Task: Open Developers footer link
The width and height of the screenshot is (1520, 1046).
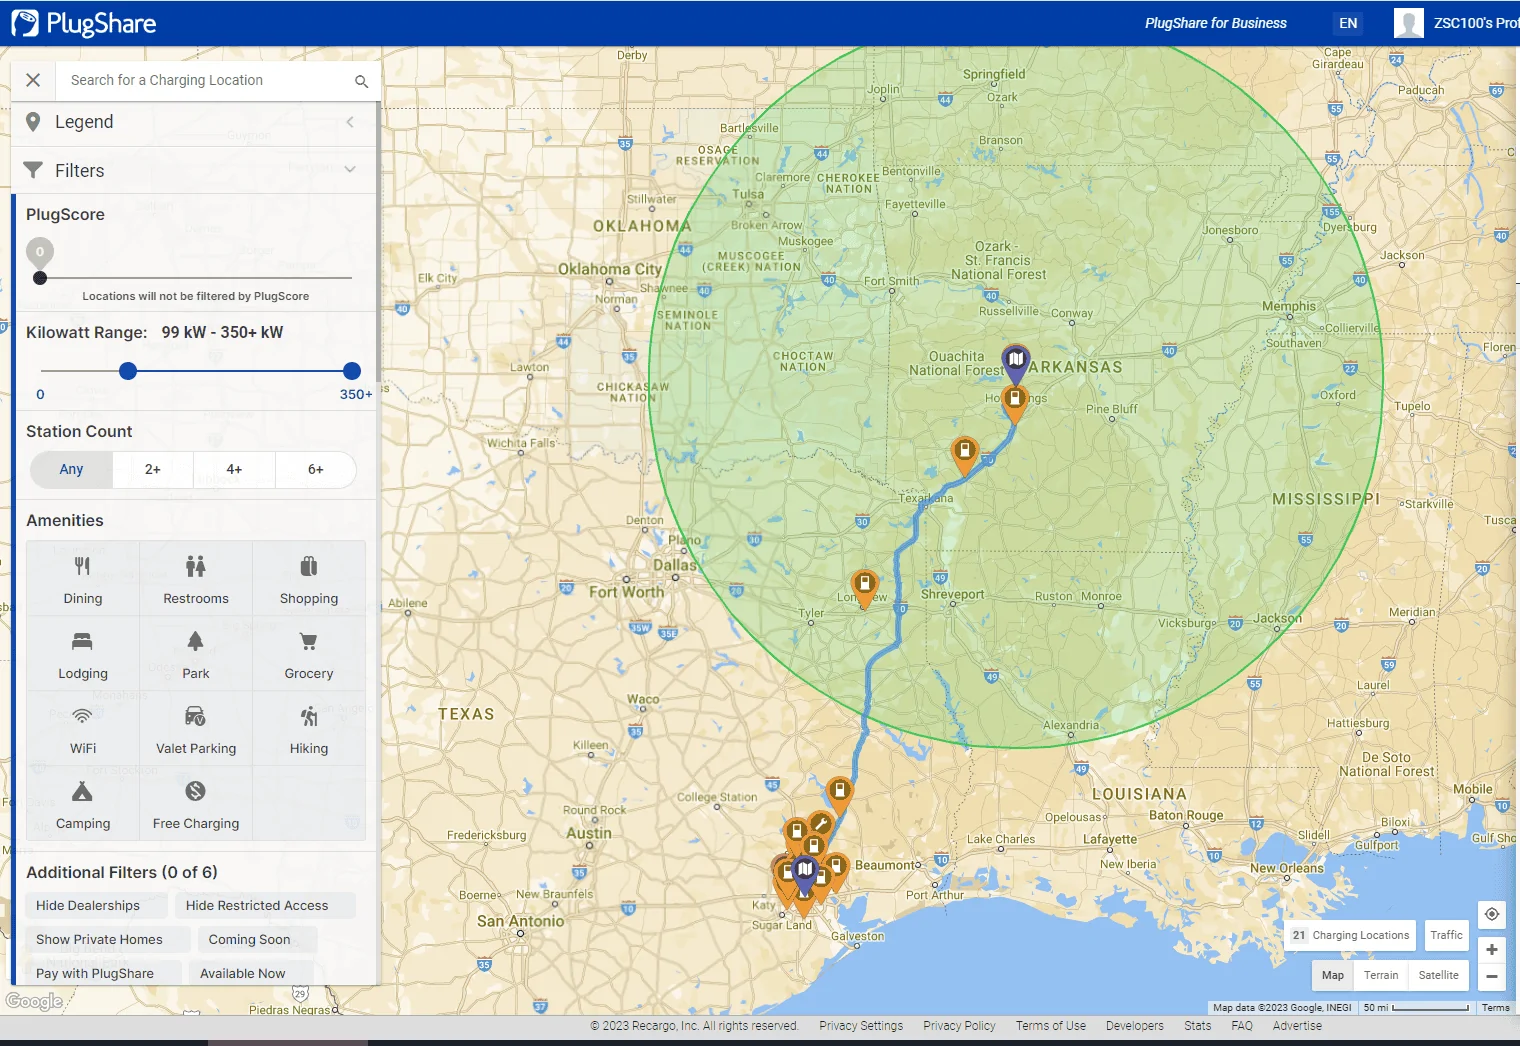Action: 1134,1026
